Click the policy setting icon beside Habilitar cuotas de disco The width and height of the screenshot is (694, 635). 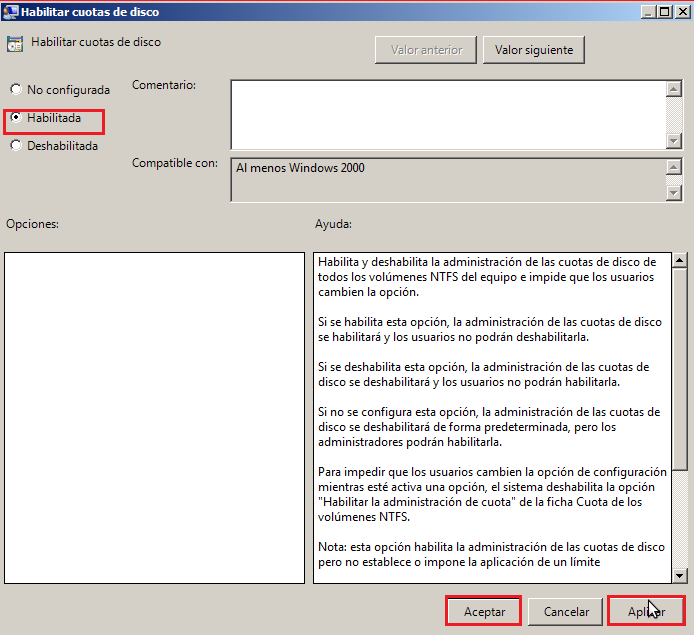point(15,43)
